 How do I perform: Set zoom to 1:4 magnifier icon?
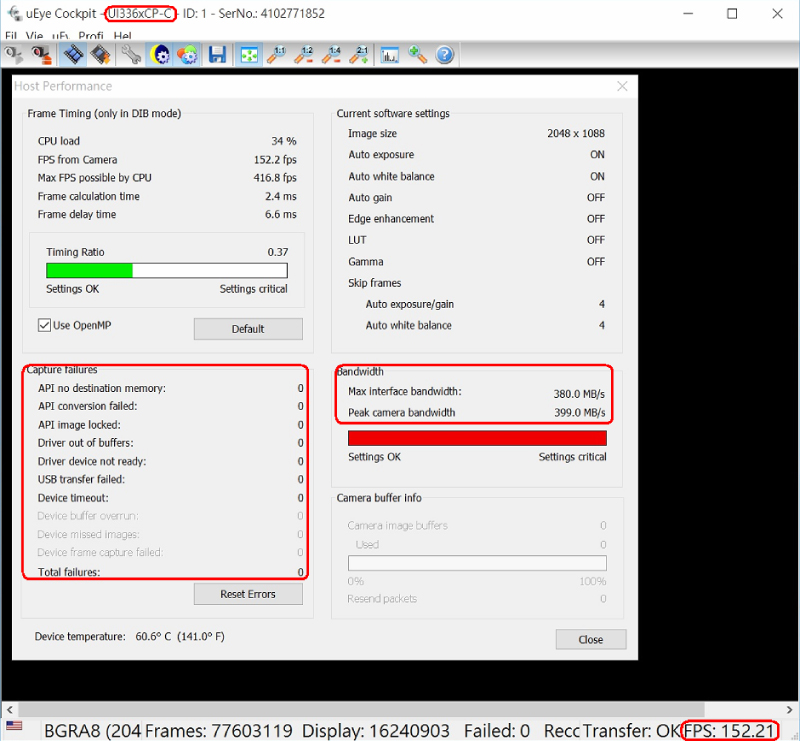[332, 55]
